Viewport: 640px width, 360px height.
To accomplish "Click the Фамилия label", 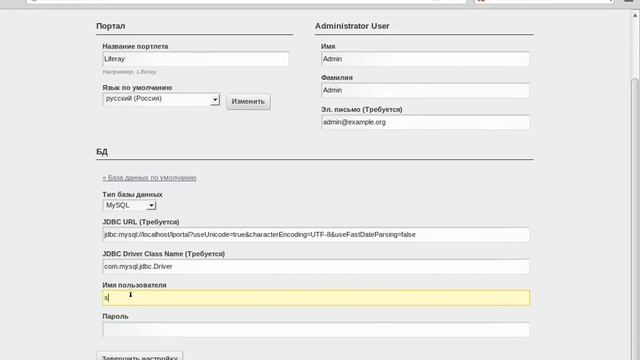I will [x=337, y=78].
